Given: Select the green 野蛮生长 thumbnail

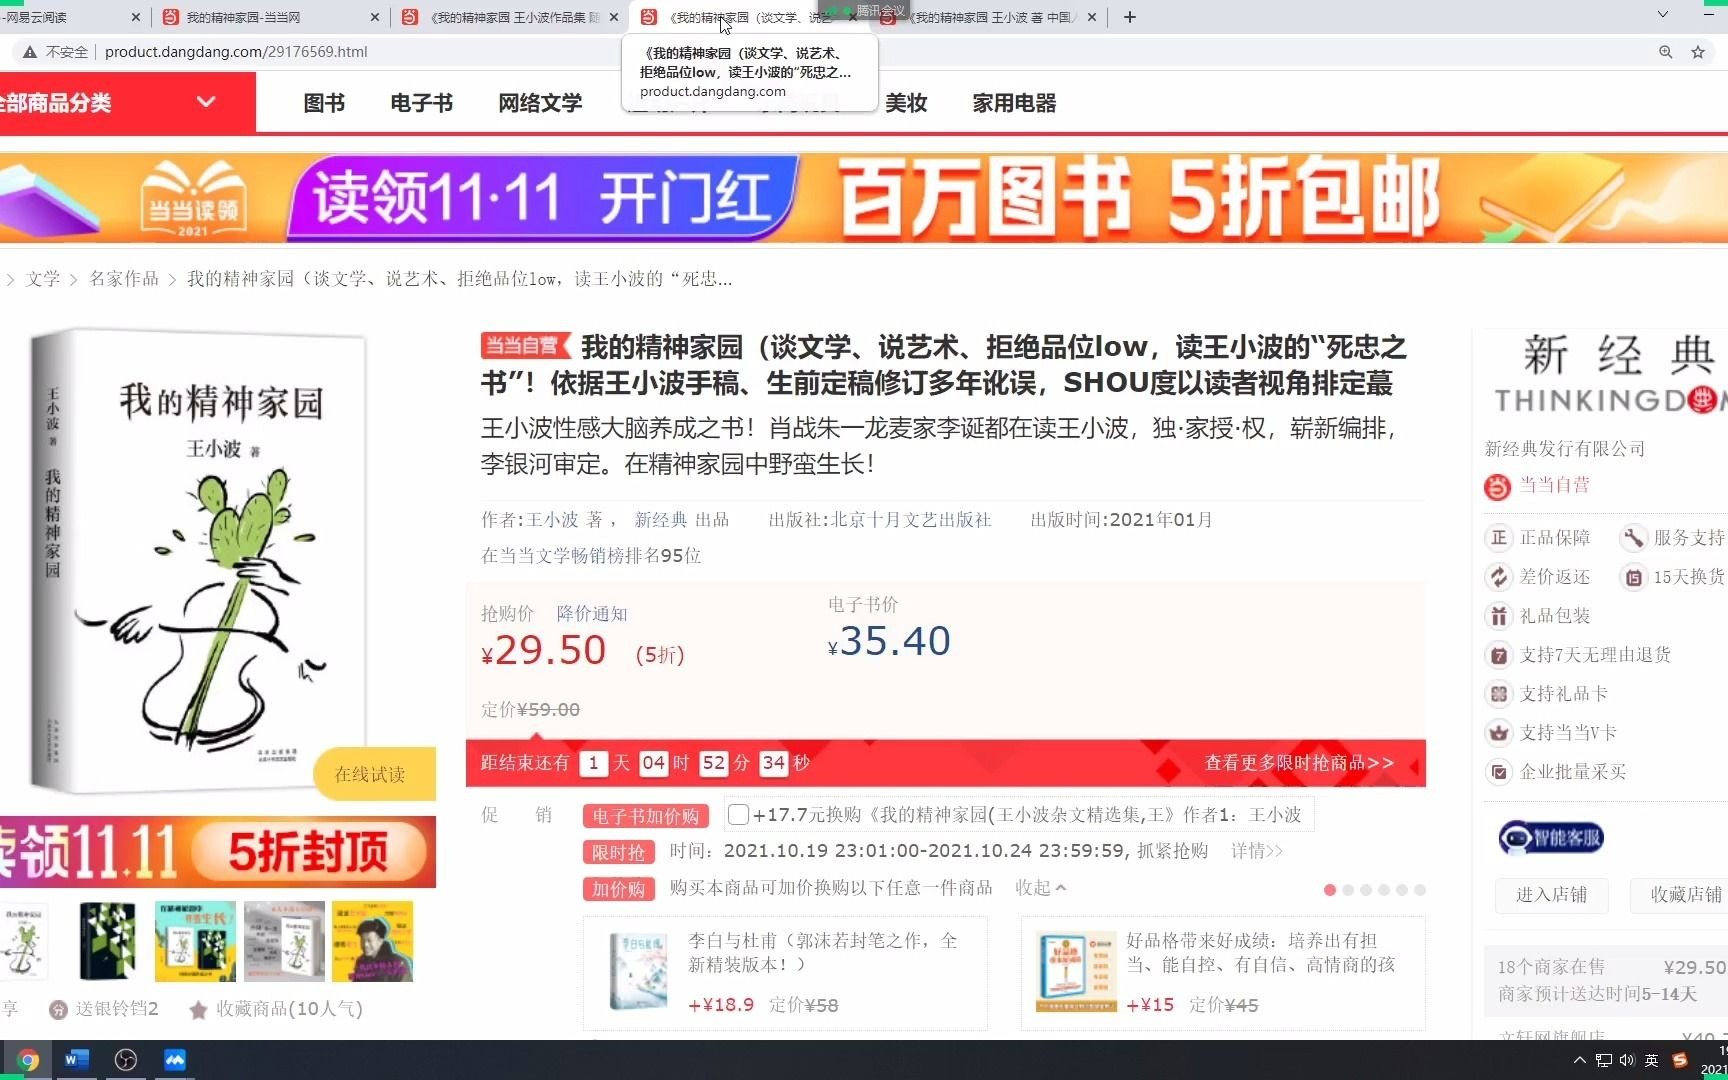Looking at the screenshot, I should 195,941.
